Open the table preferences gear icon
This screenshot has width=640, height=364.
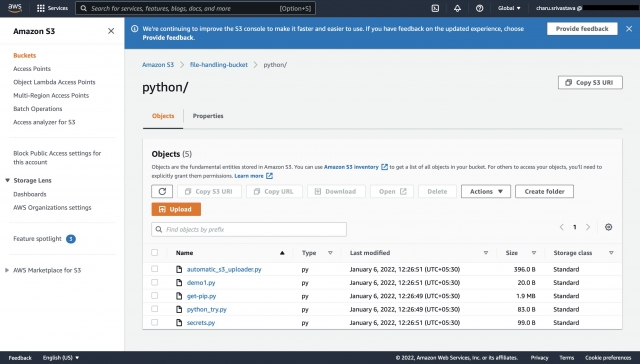coord(608,227)
